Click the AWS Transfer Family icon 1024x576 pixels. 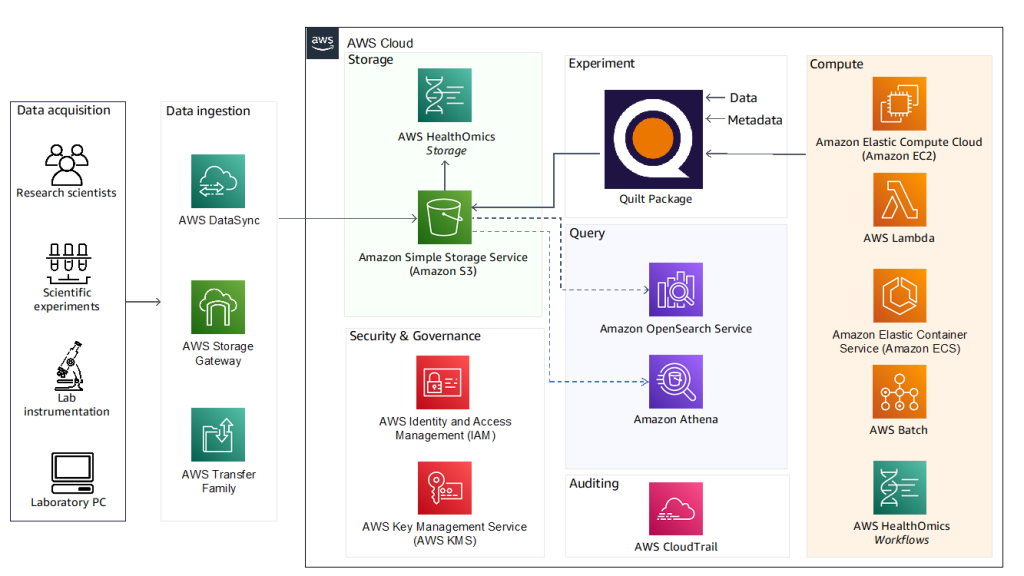218,432
